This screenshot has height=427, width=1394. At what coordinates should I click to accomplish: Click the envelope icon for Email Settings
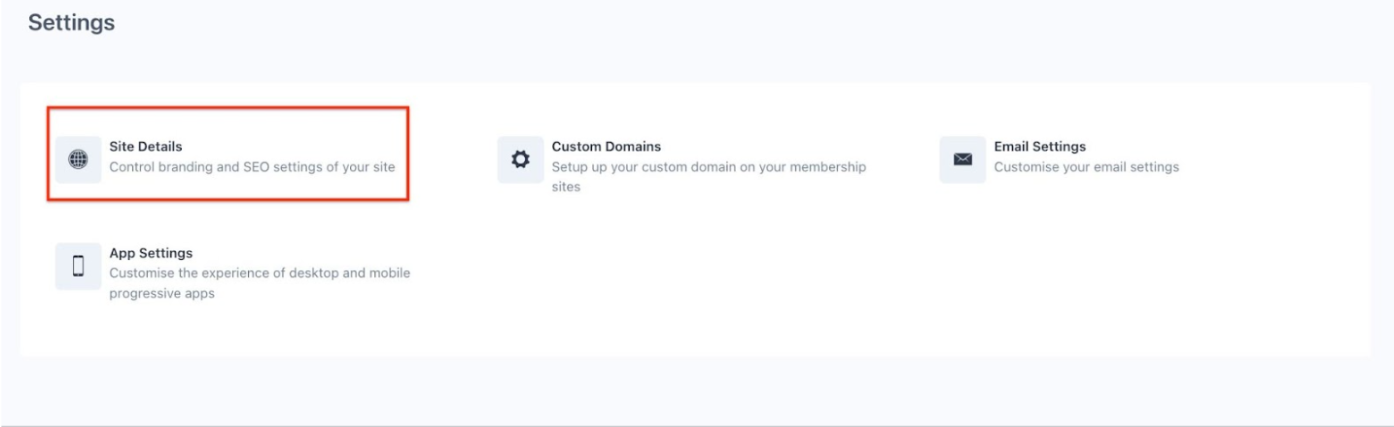[962, 160]
